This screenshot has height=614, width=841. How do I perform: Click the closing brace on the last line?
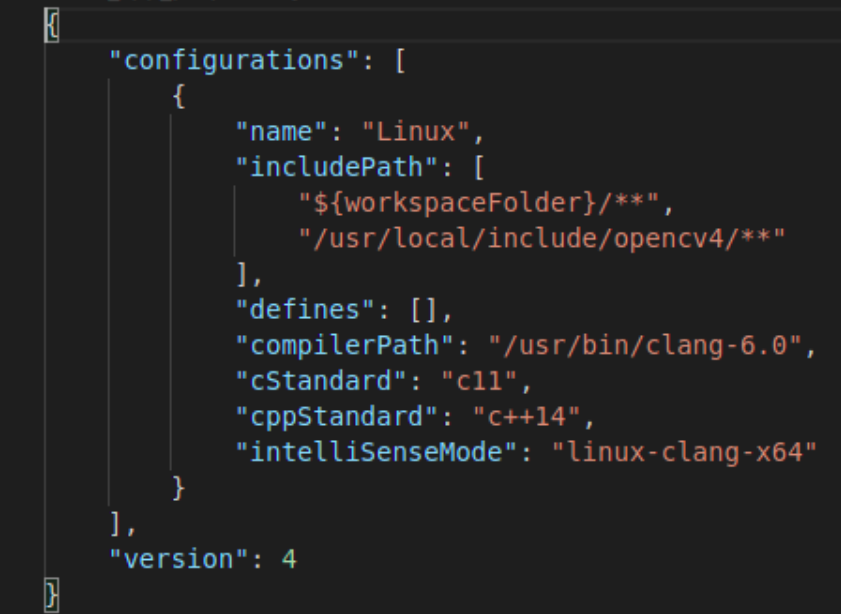point(51,594)
